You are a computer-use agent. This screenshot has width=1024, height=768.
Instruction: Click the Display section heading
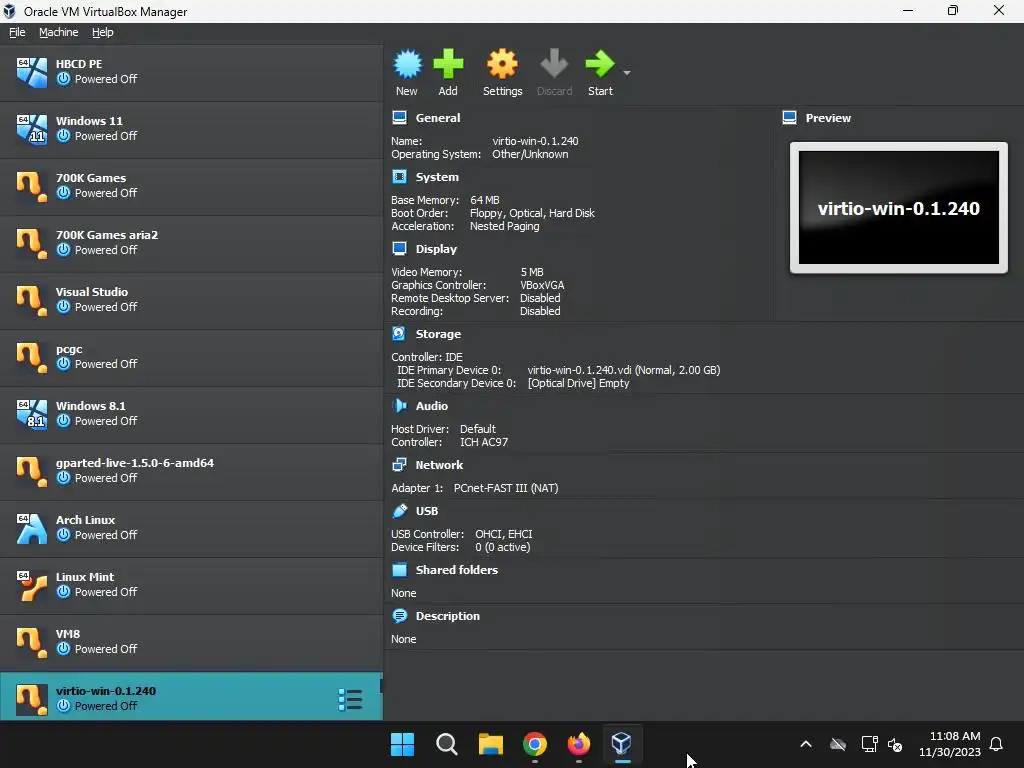(x=436, y=249)
